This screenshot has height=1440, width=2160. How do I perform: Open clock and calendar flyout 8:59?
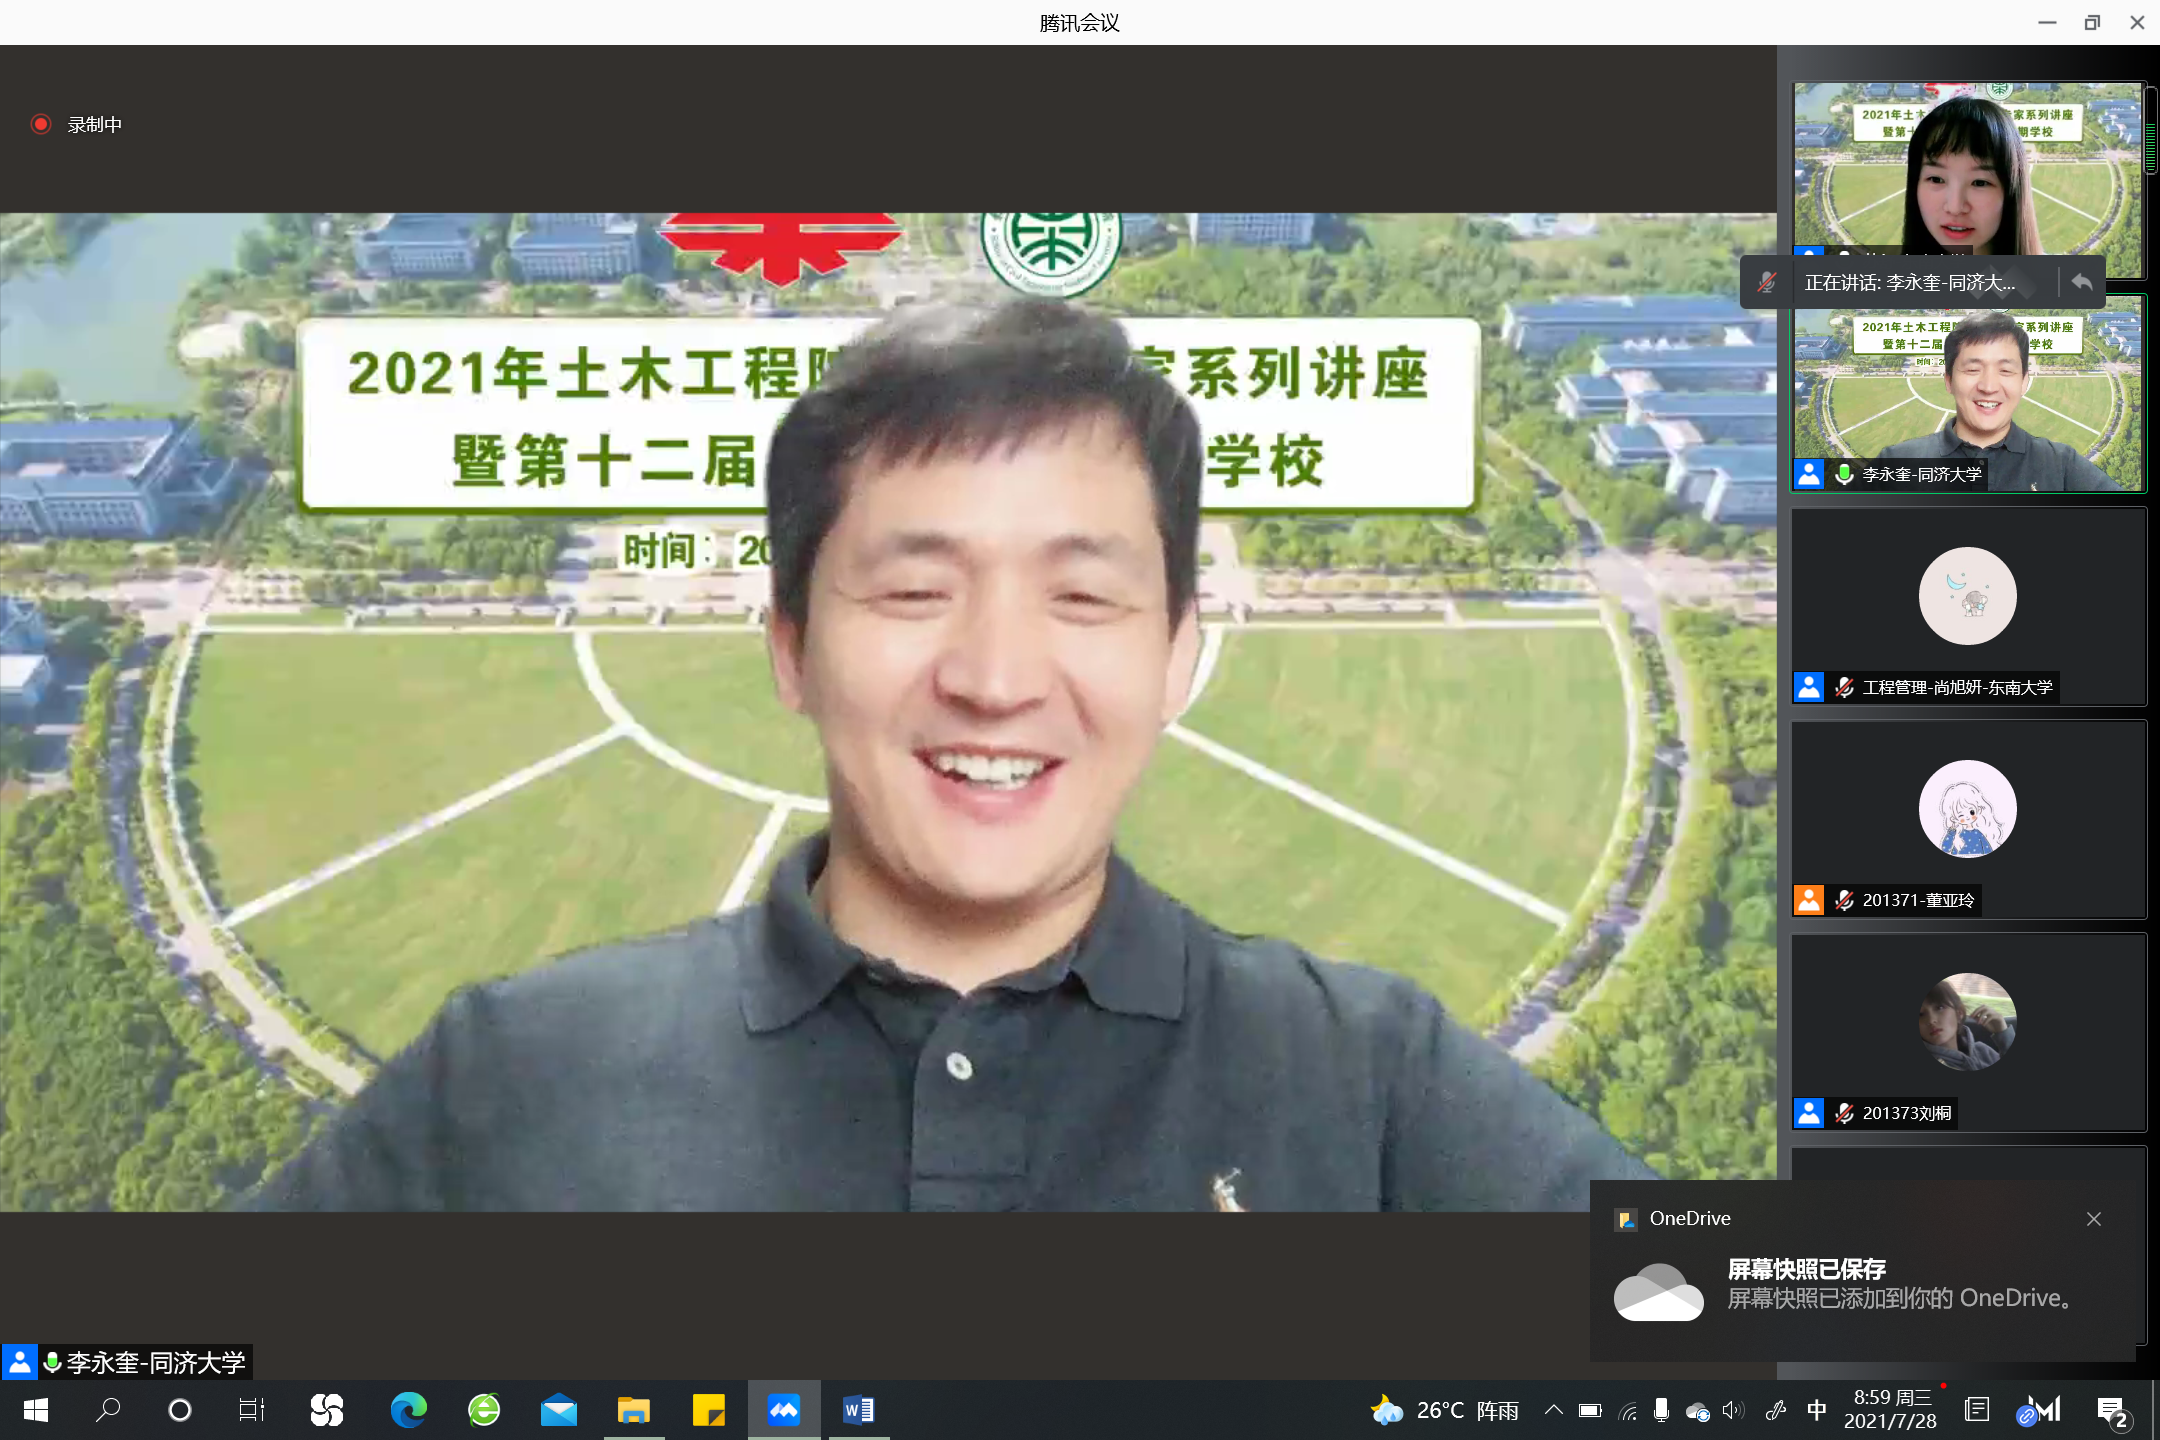click(x=1891, y=1410)
